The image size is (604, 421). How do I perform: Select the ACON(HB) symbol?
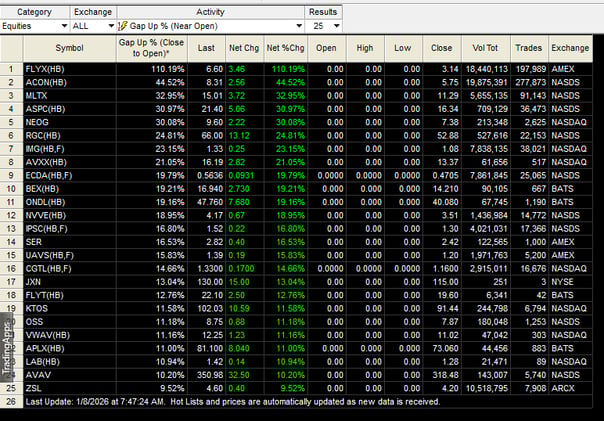tap(46, 82)
